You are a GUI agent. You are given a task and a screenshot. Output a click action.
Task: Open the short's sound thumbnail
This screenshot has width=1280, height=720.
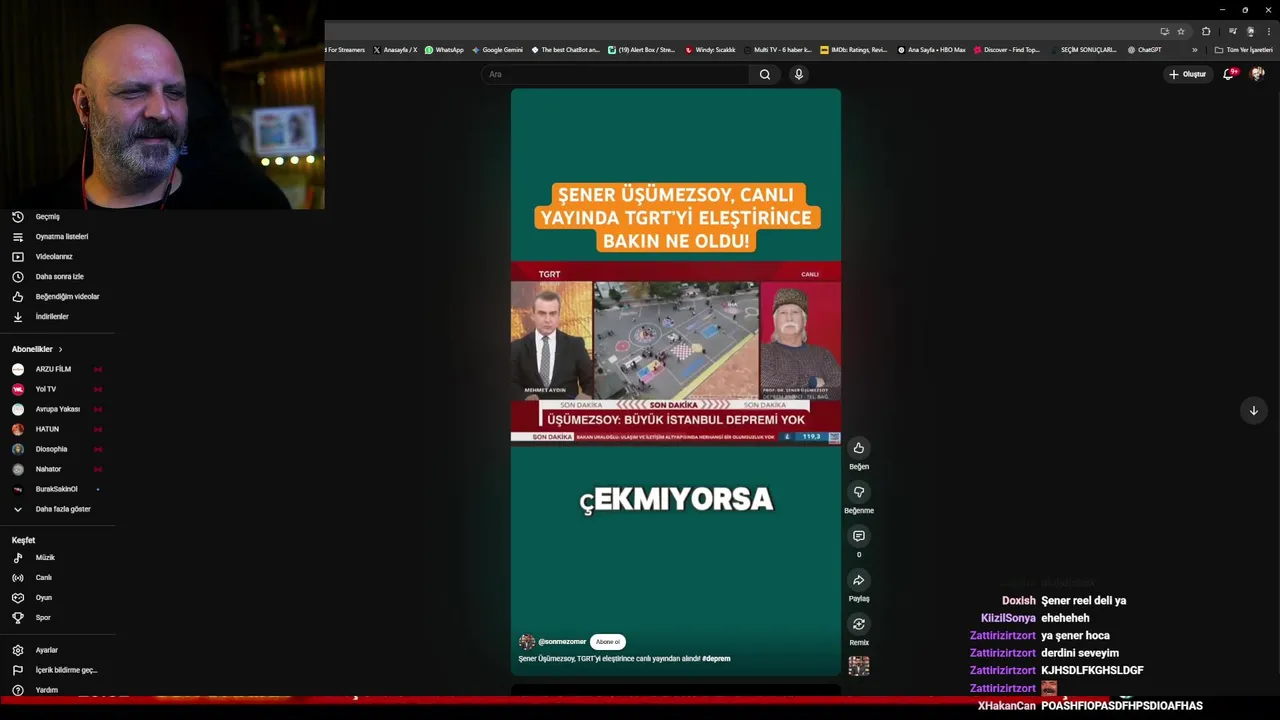click(858, 666)
